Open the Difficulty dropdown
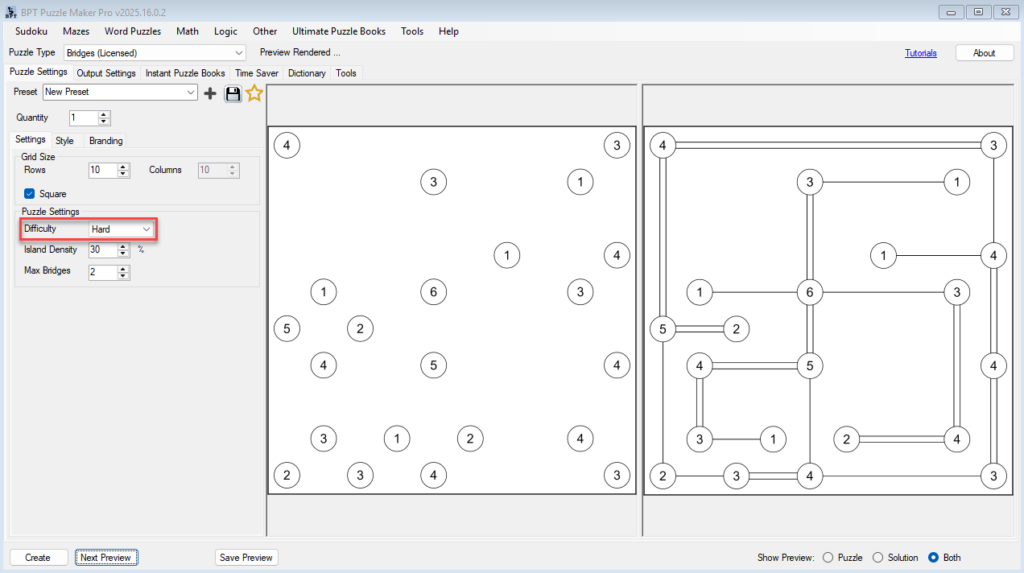The height and width of the screenshot is (573, 1024). point(146,229)
